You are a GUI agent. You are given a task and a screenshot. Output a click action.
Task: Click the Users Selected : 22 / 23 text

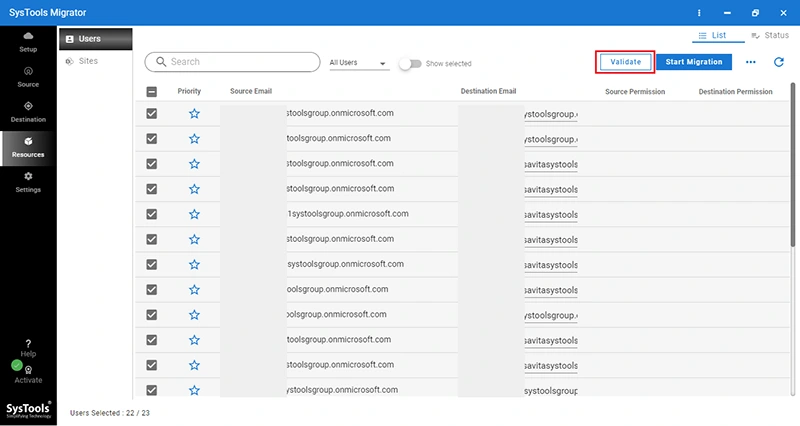pos(110,413)
